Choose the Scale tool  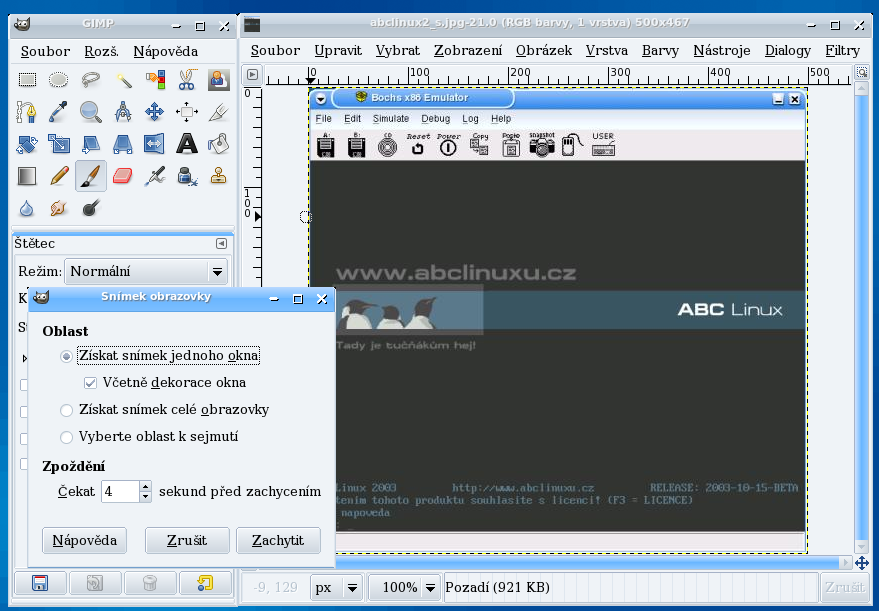[58, 144]
